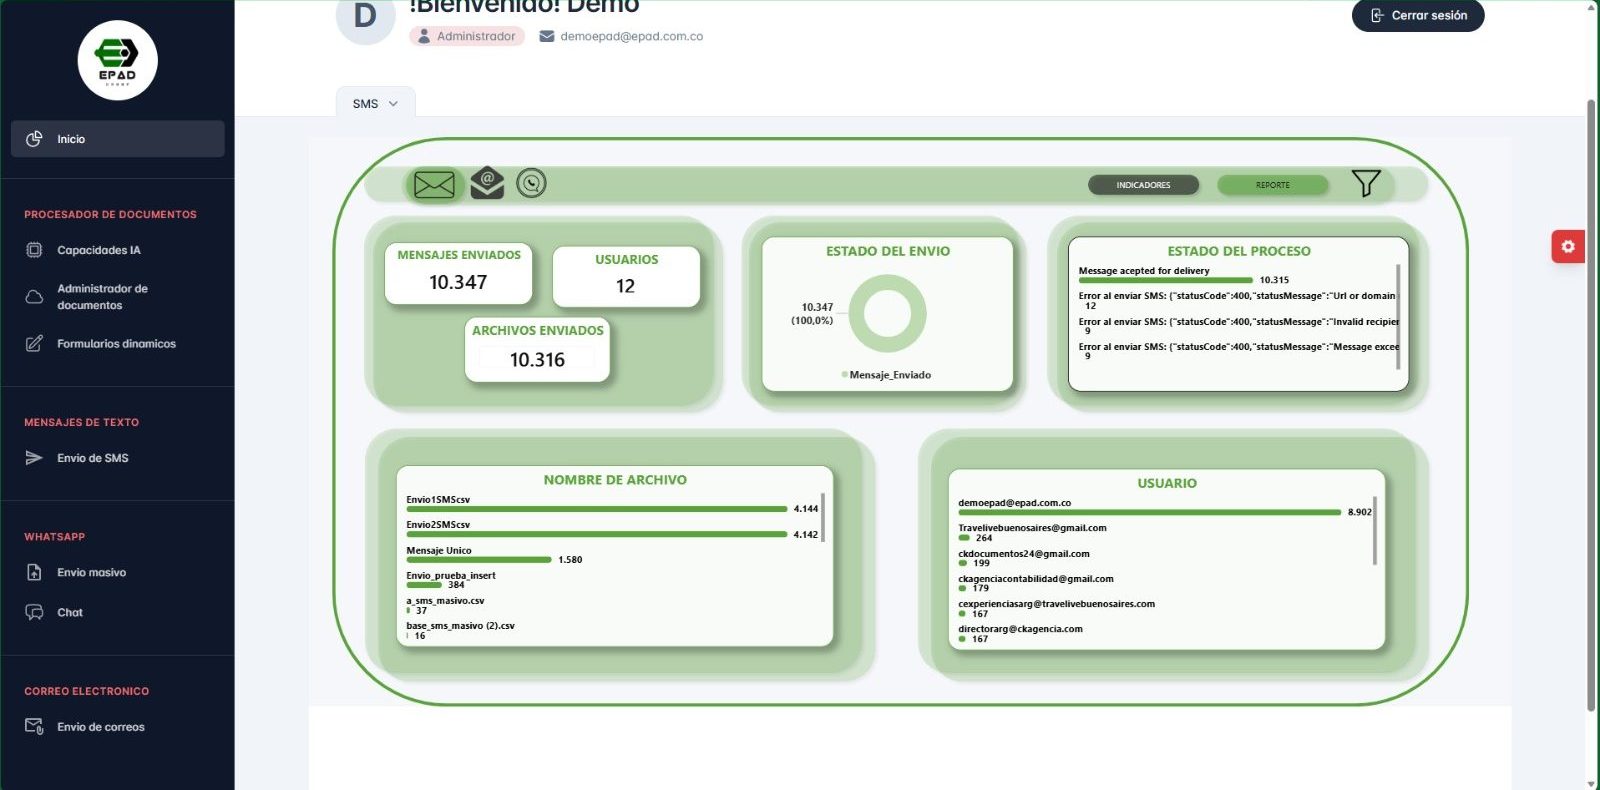
Task: Open the WhatsApp Chat page
Action: [70, 613]
